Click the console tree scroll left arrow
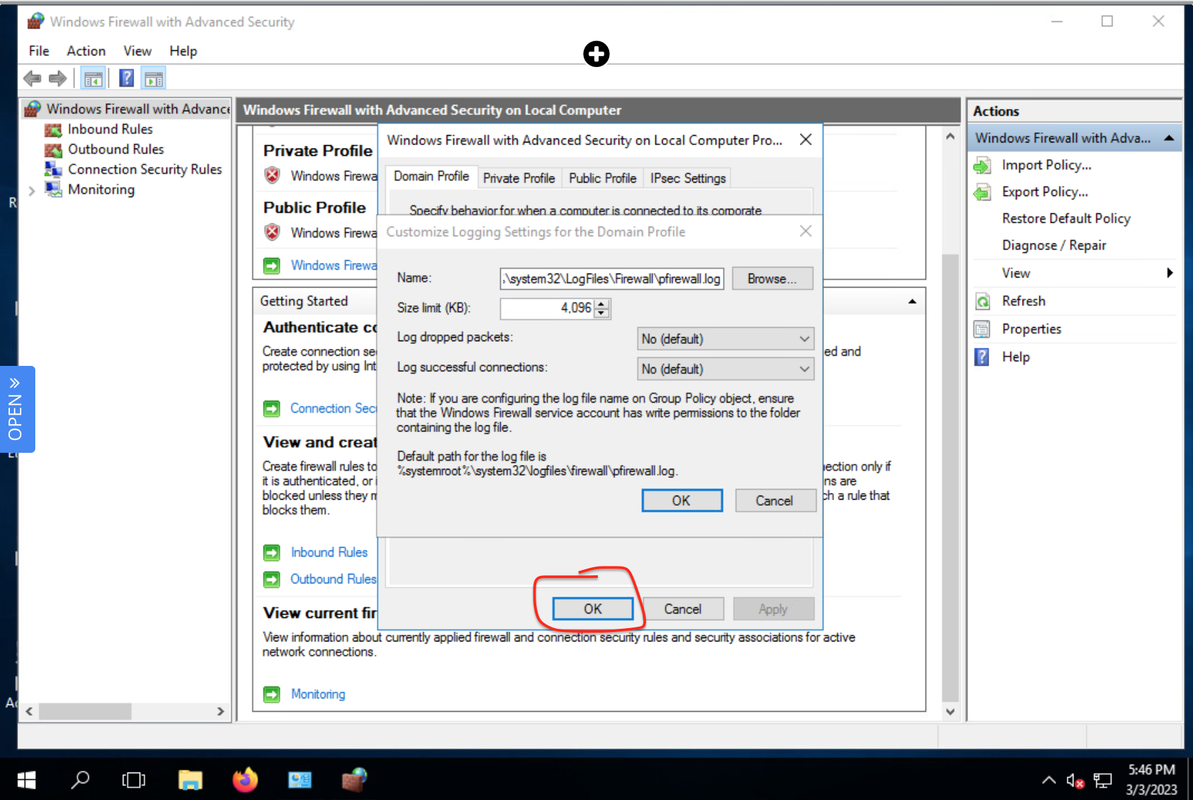 tap(29, 712)
